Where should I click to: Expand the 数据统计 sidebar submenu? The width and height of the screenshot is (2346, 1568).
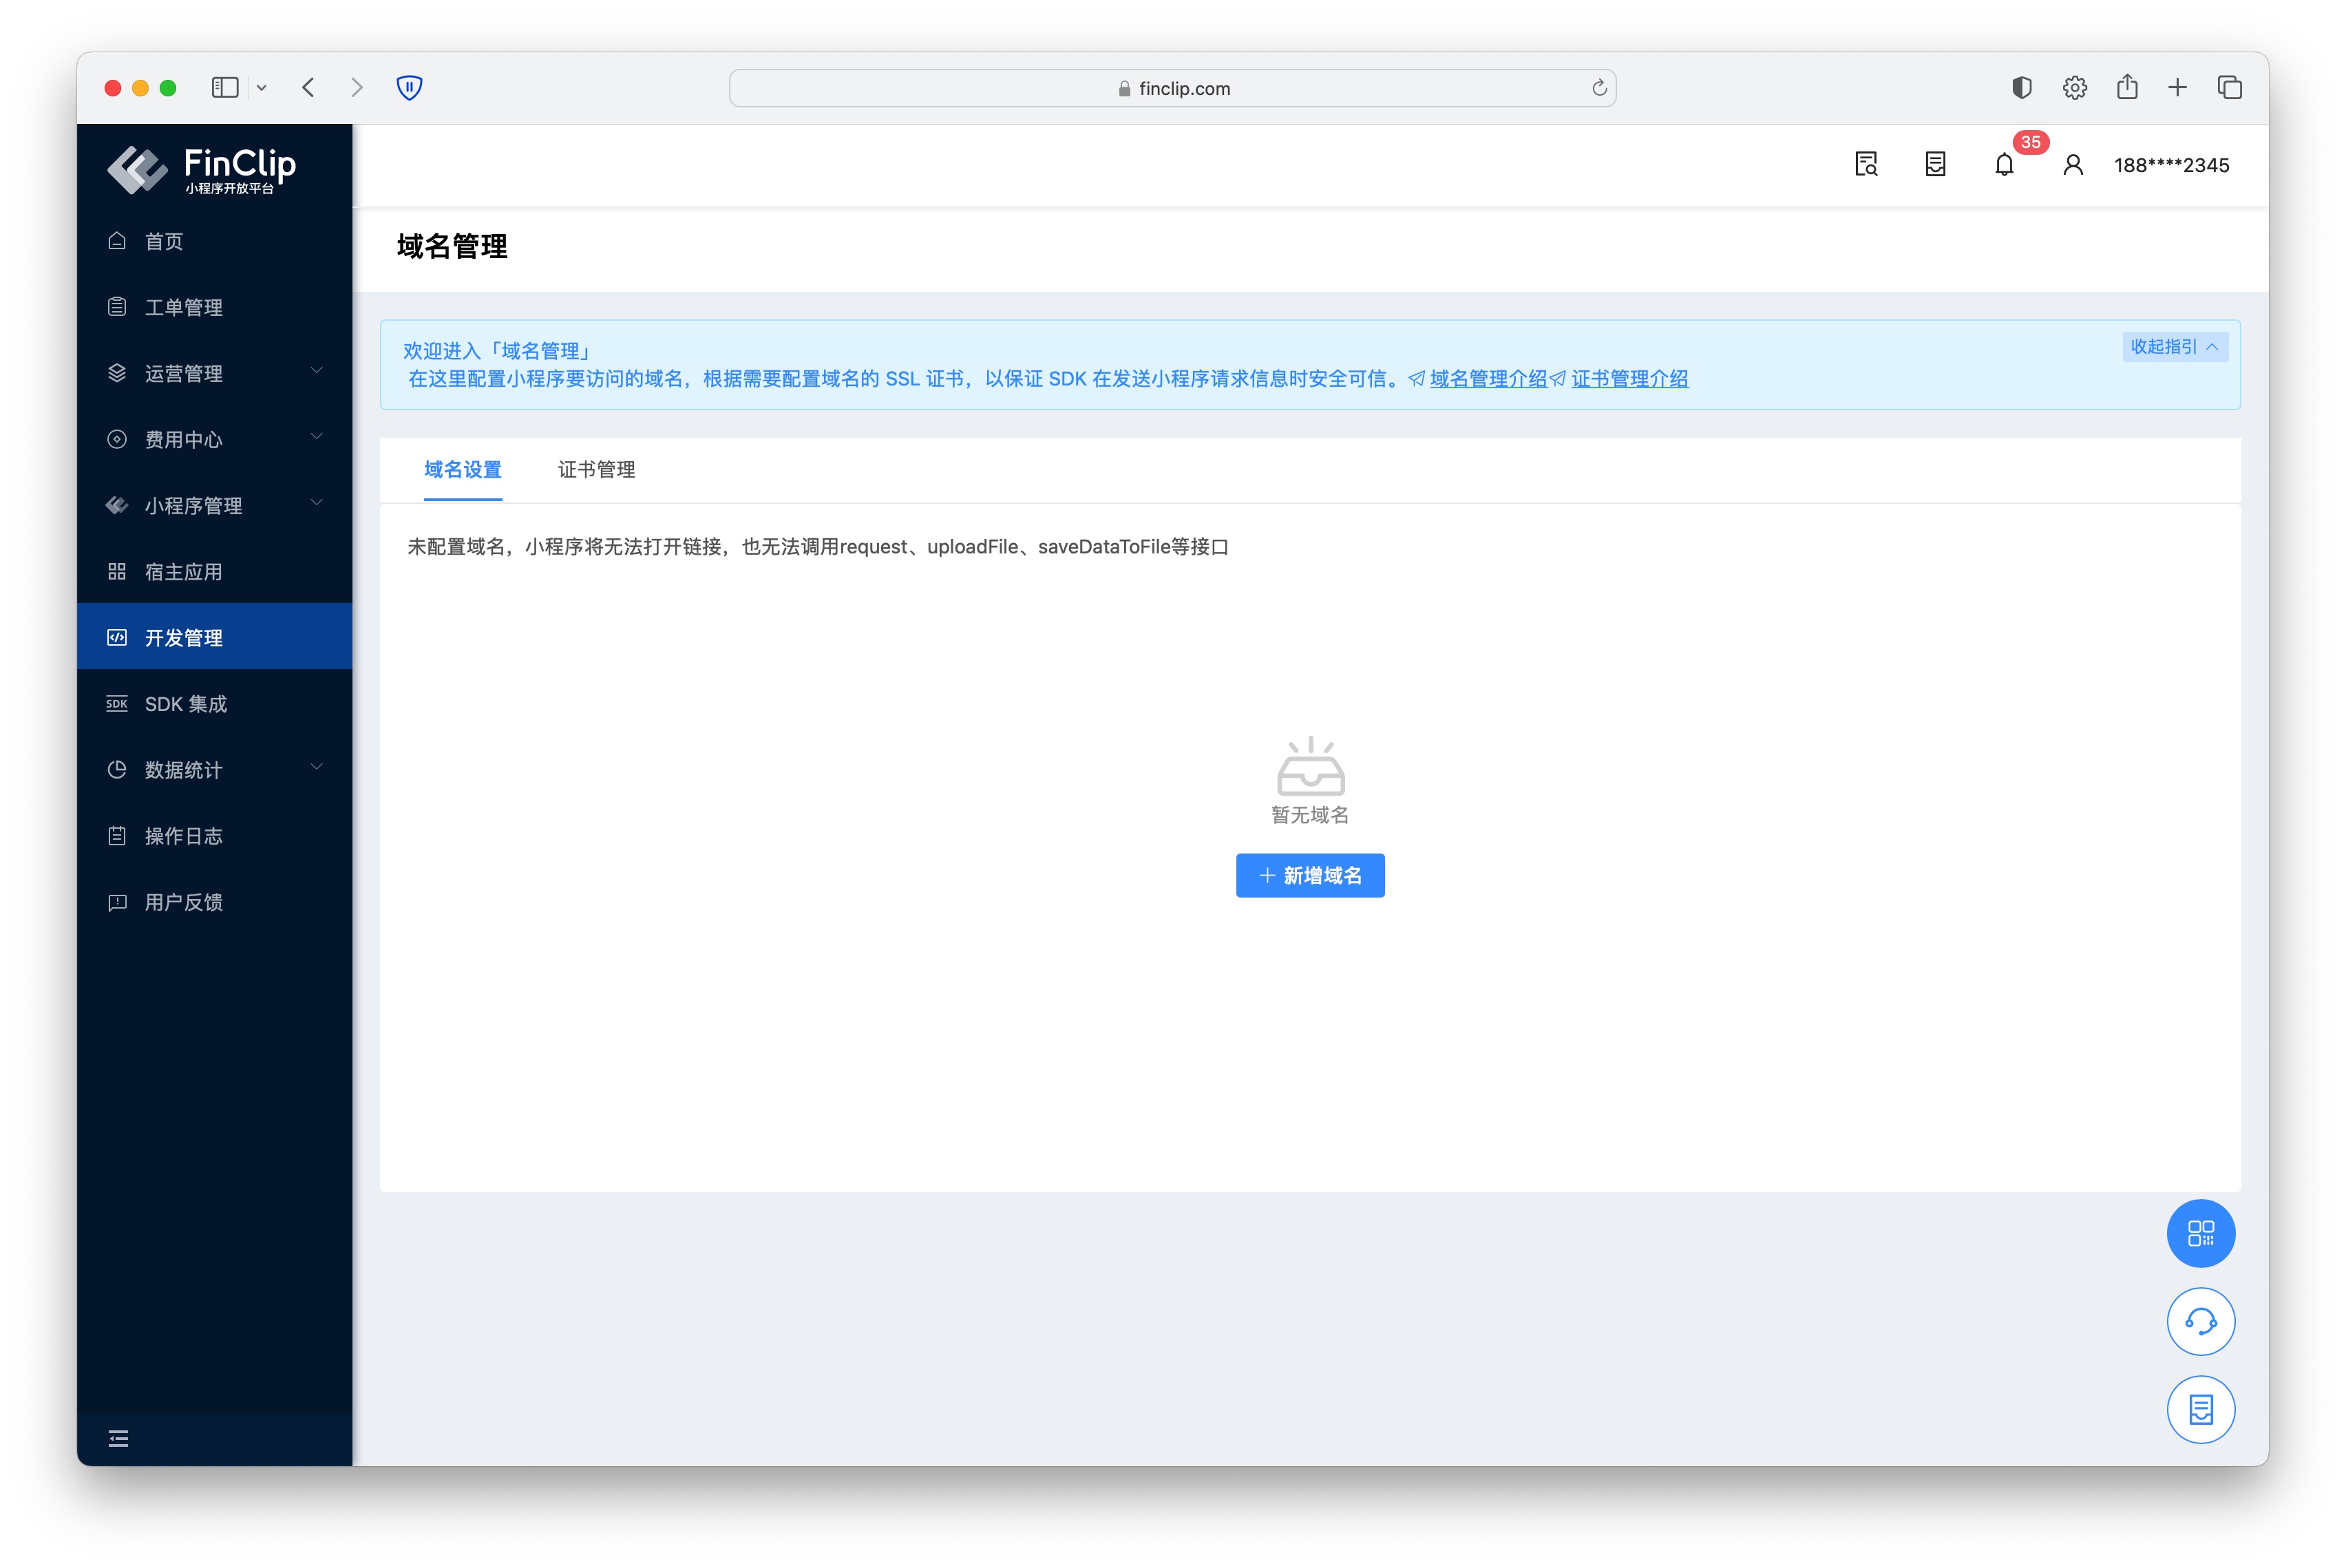[x=214, y=769]
